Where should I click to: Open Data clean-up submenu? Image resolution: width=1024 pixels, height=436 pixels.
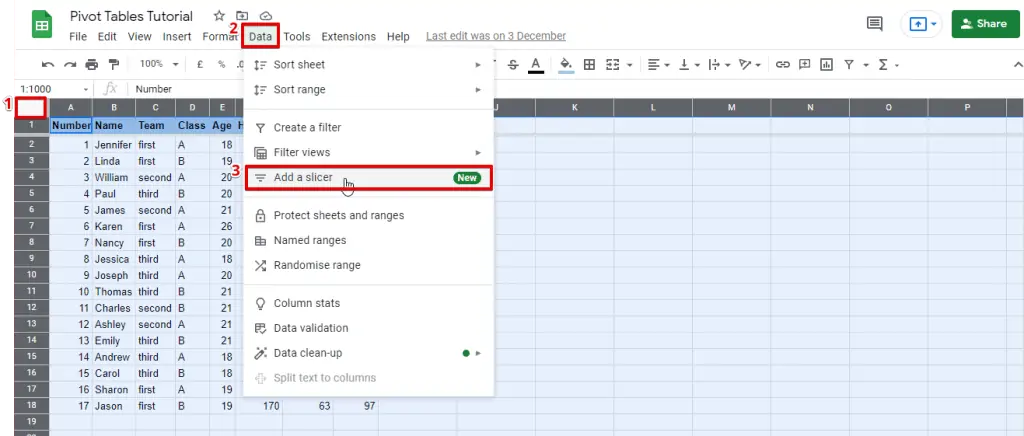click(x=368, y=352)
